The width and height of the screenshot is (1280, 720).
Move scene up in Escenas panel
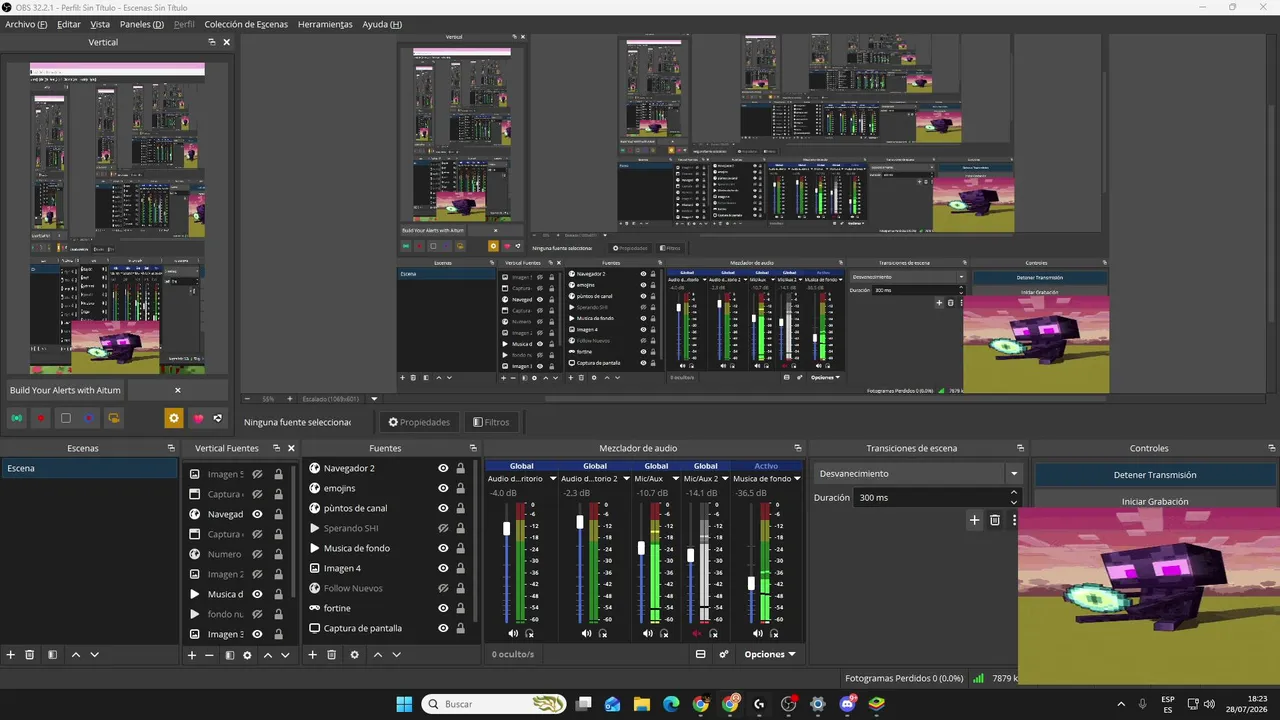[76, 655]
